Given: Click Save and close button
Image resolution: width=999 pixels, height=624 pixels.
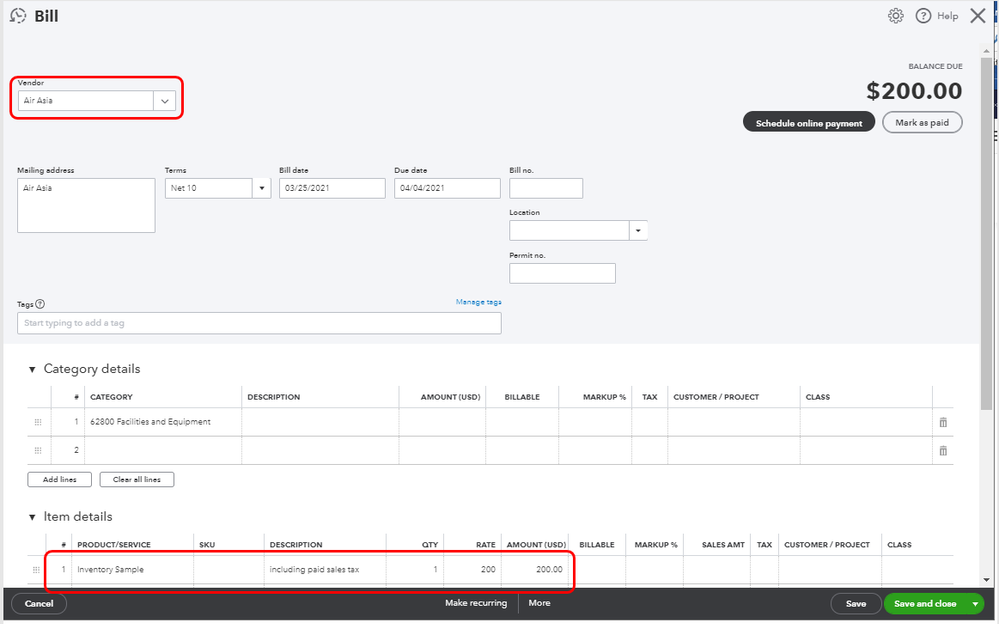Looking at the screenshot, I should 925,604.
